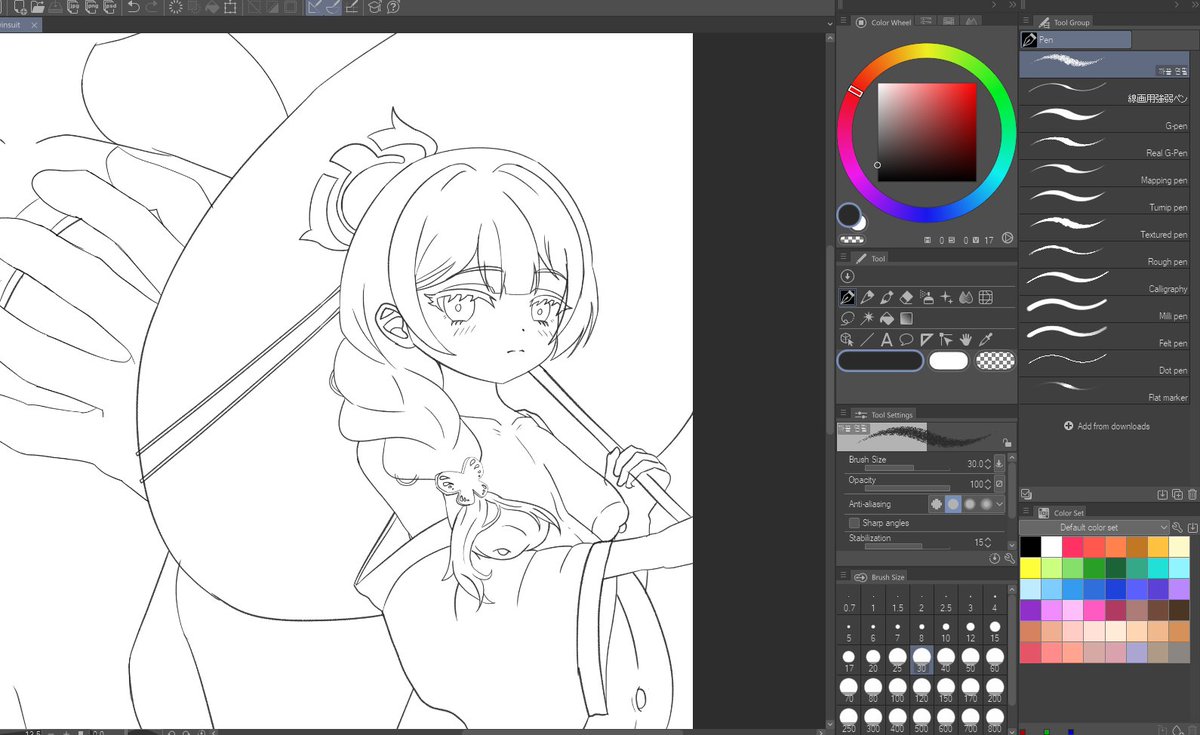Image resolution: width=1200 pixels, height=735 pixels.
Task: Check the Sharp angles checkbox
Action: pyautogui.click(x=854, y=523)
